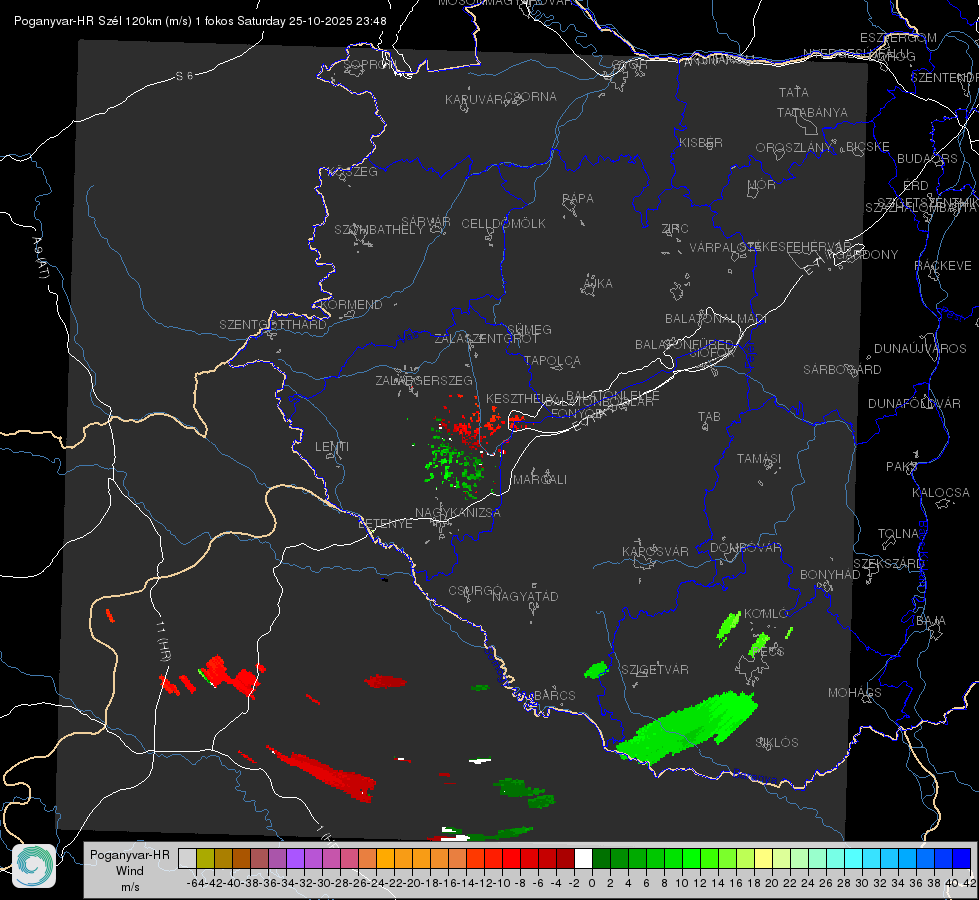The image size is (979, 900).
Task: Click the TAB town label
Action: coord(709,417)
